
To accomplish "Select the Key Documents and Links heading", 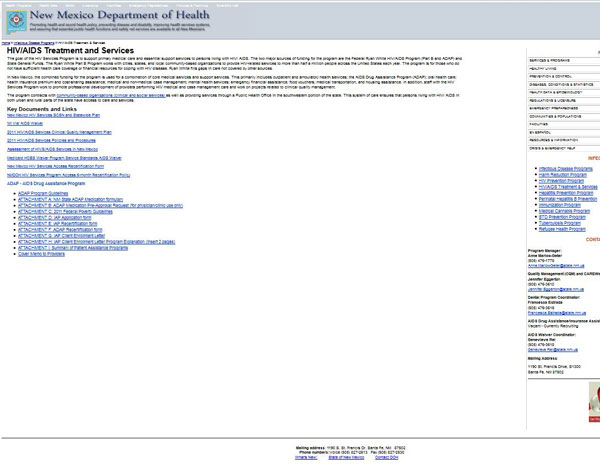I will [42, 109].
